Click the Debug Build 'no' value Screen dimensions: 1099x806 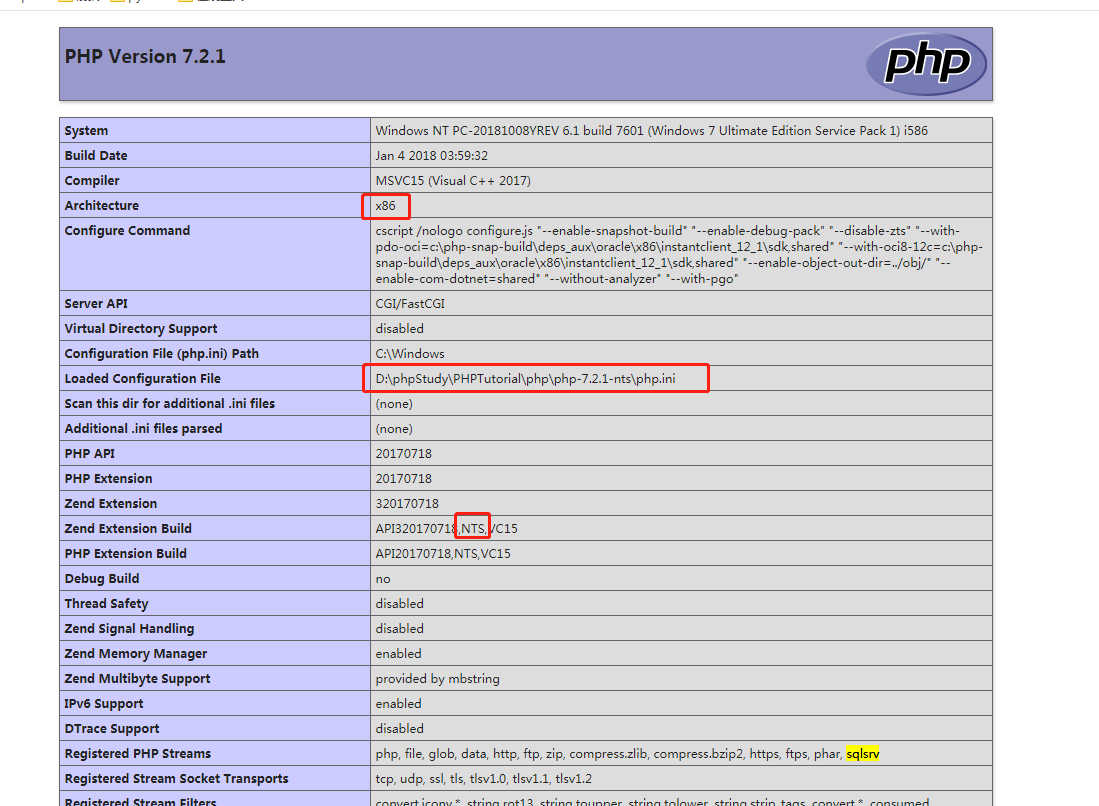point(383,579)
